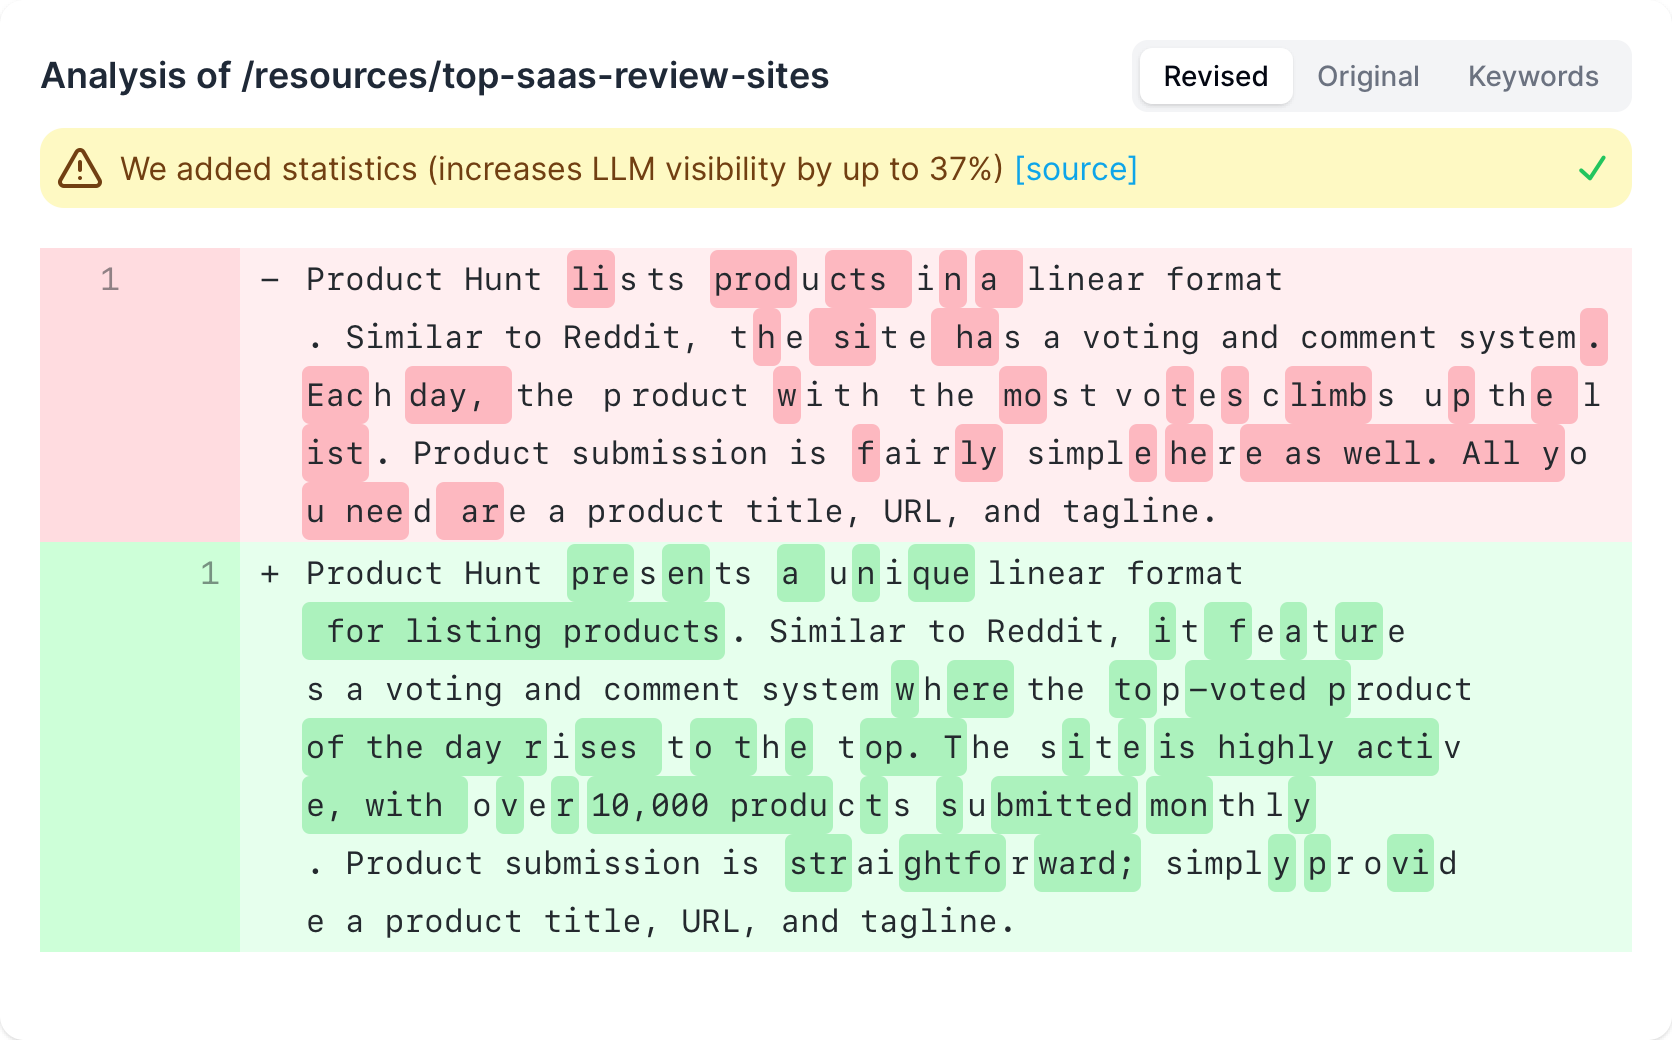The height and width of the screenshot is (1040, 1672).
Task: Click added line number 1
Action: coord(210,574)
